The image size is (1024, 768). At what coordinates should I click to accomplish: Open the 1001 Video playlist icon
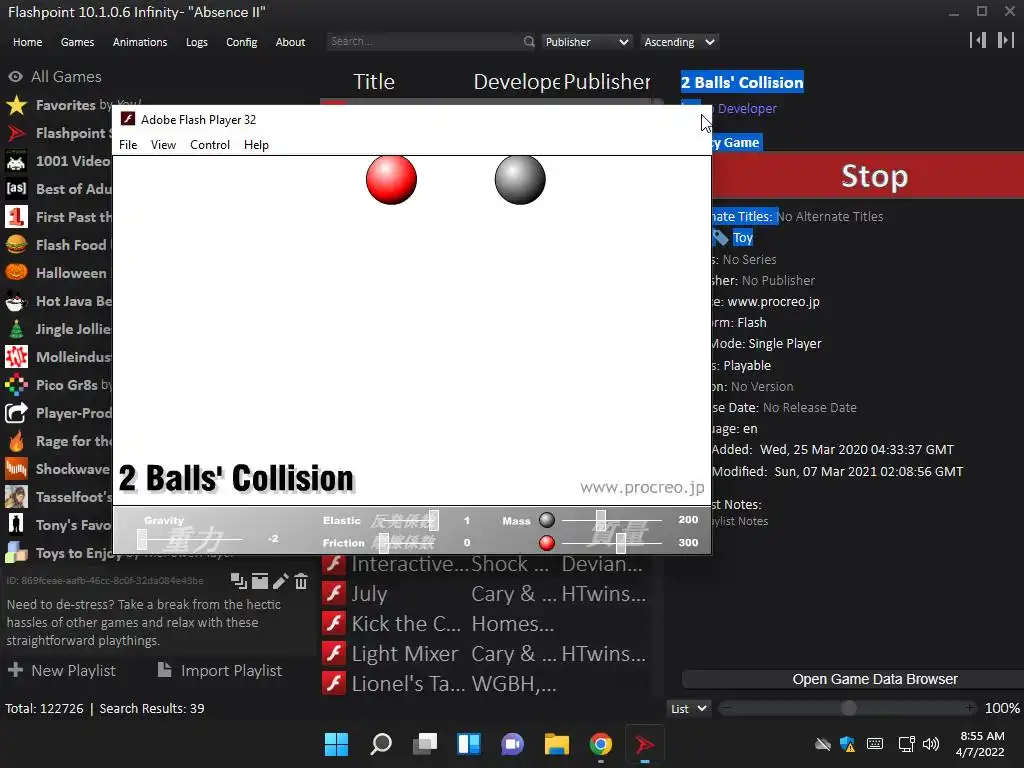pyautogui.click(x=16, y=161)
